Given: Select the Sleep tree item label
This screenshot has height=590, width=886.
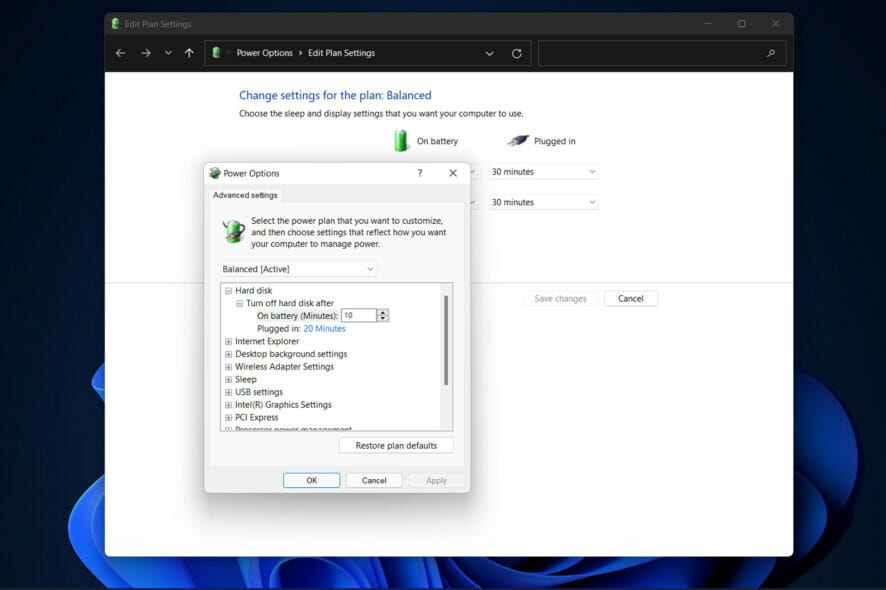Looking at the screenshot, I should coord(246,380).
